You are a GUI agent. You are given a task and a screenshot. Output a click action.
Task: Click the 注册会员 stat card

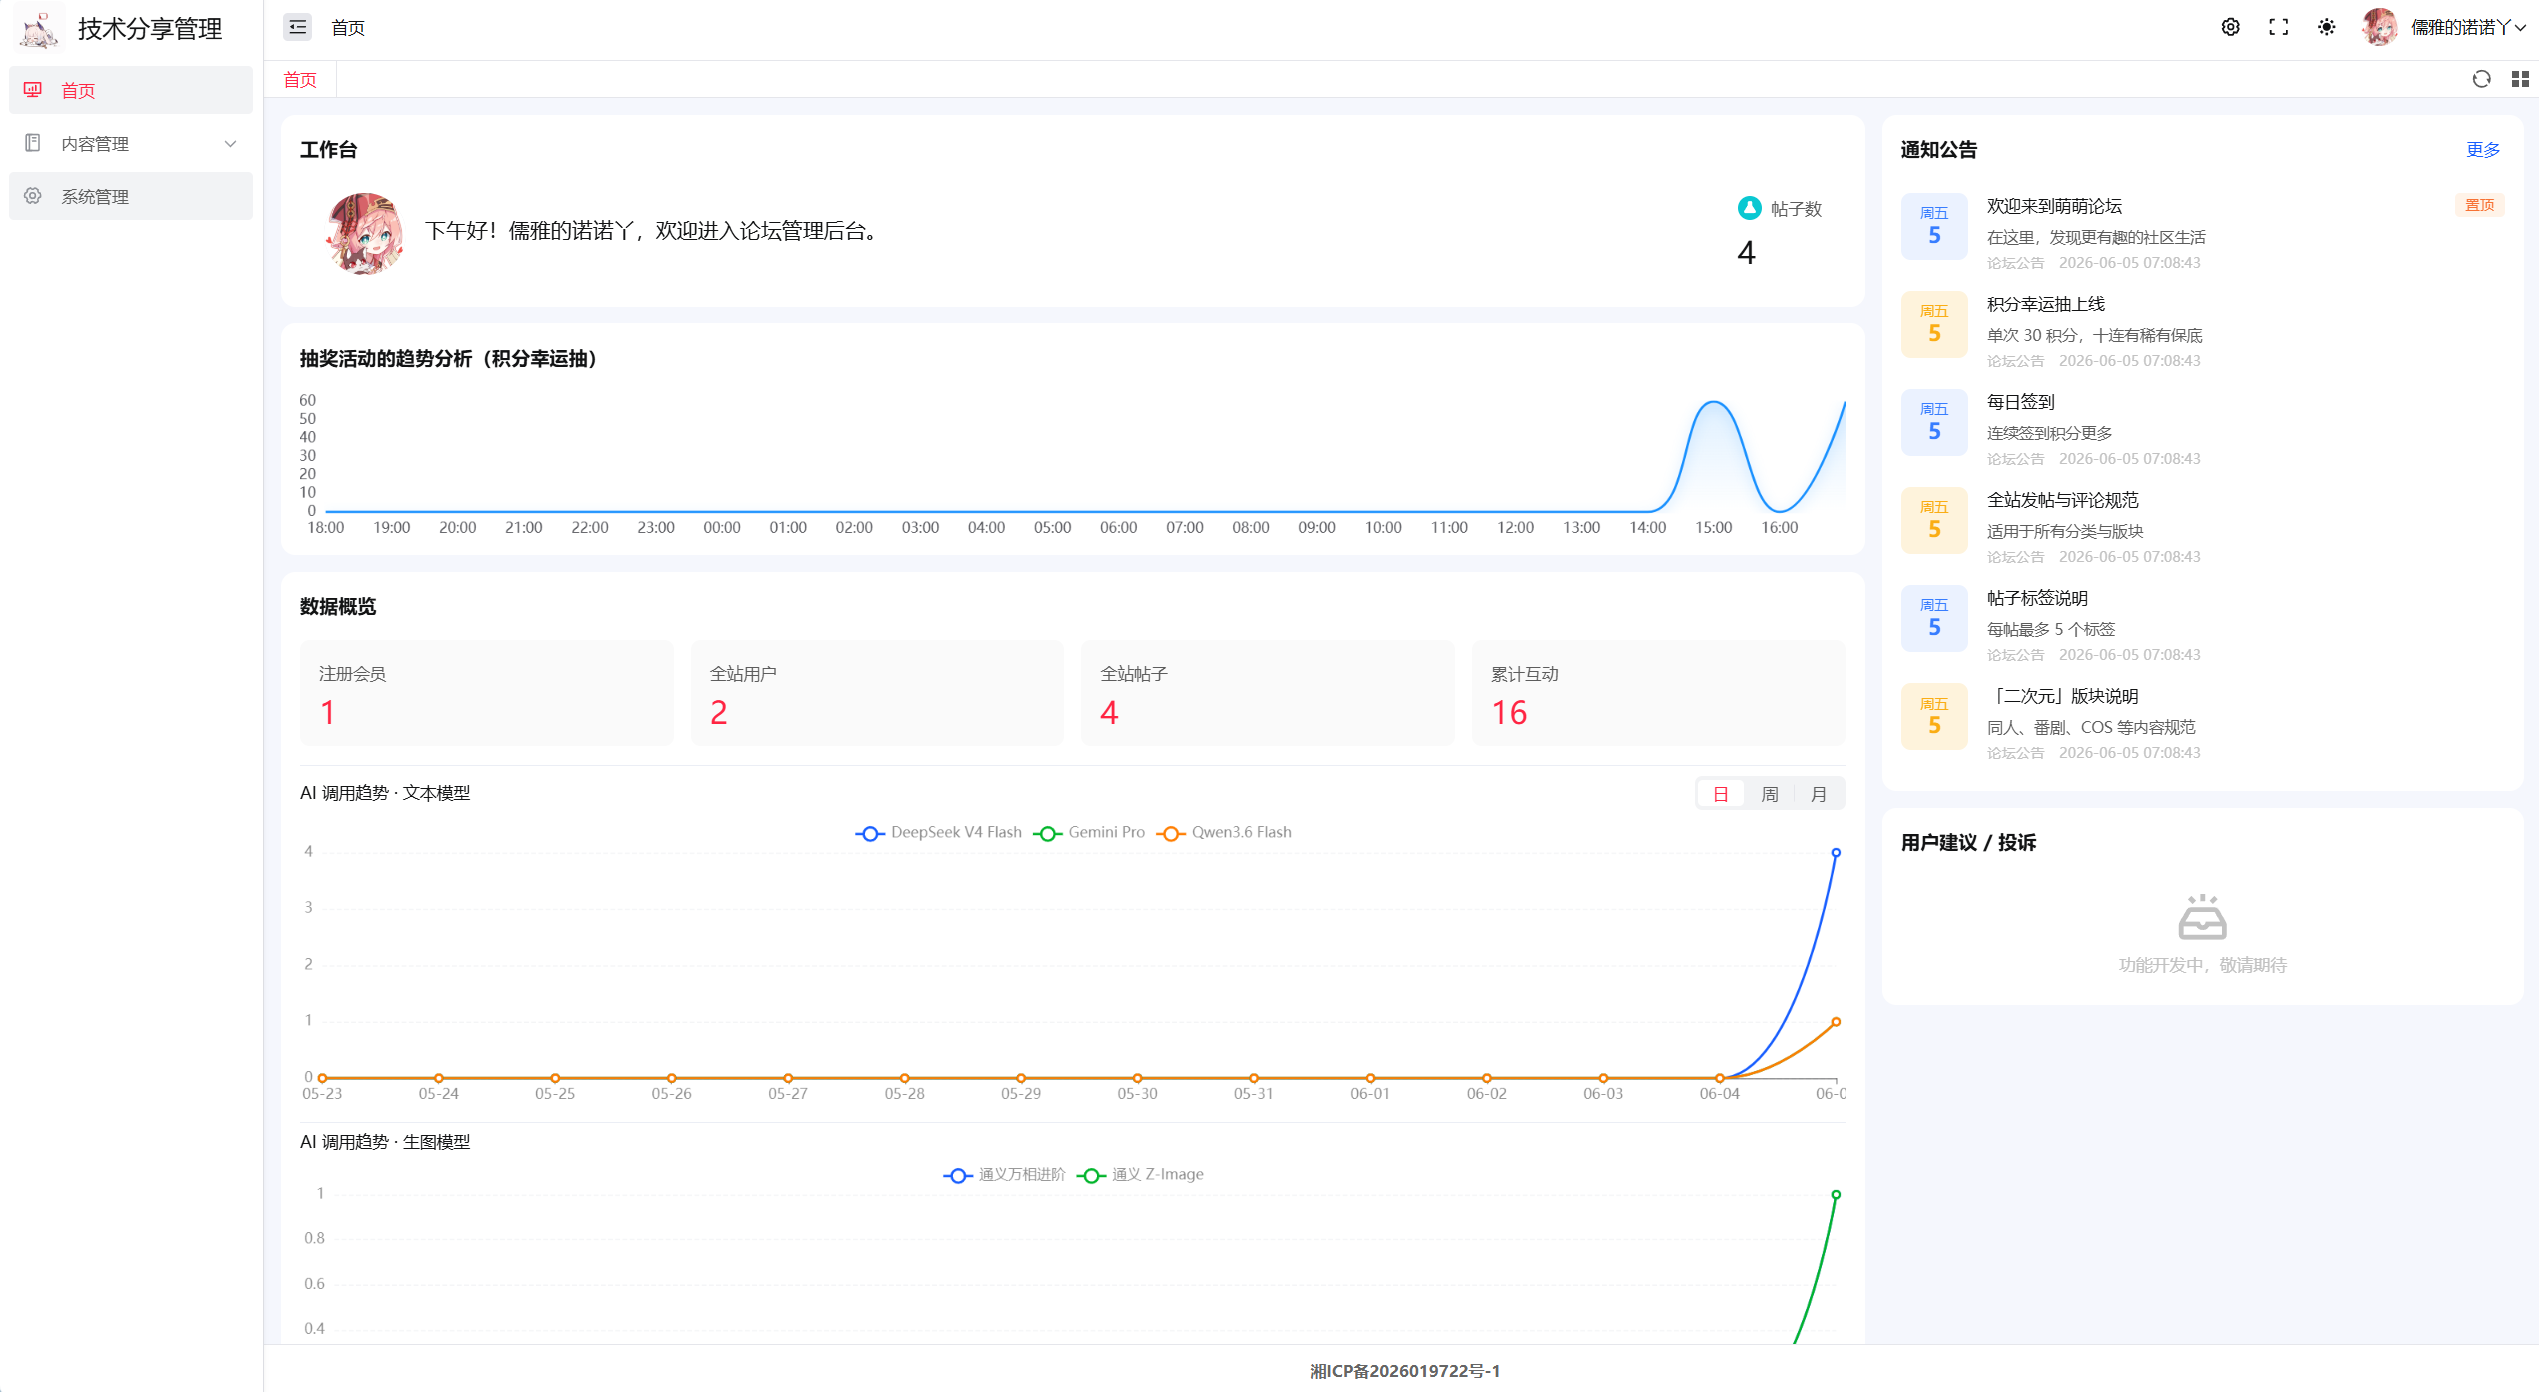486,693
